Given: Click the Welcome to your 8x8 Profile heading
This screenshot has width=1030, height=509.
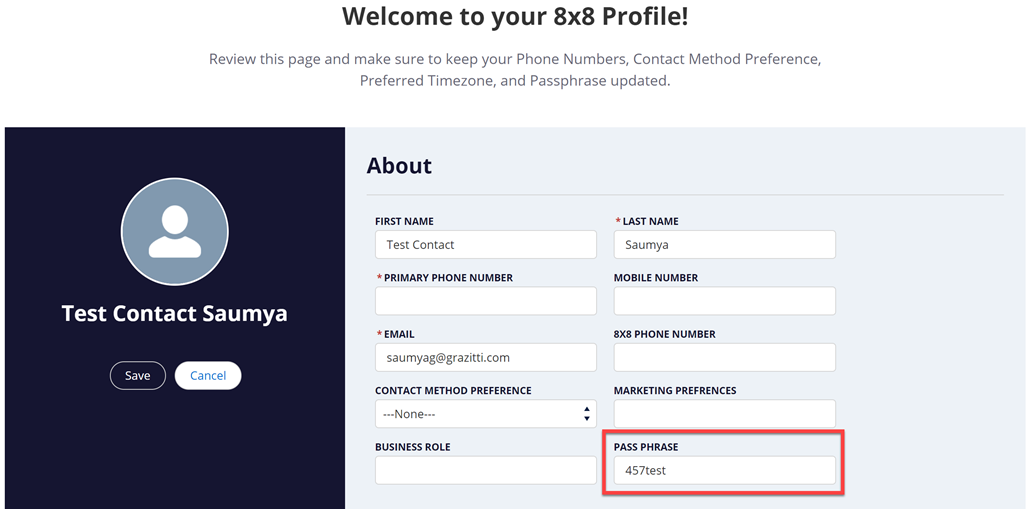Looking at the screenshot, I should point(515,16).
